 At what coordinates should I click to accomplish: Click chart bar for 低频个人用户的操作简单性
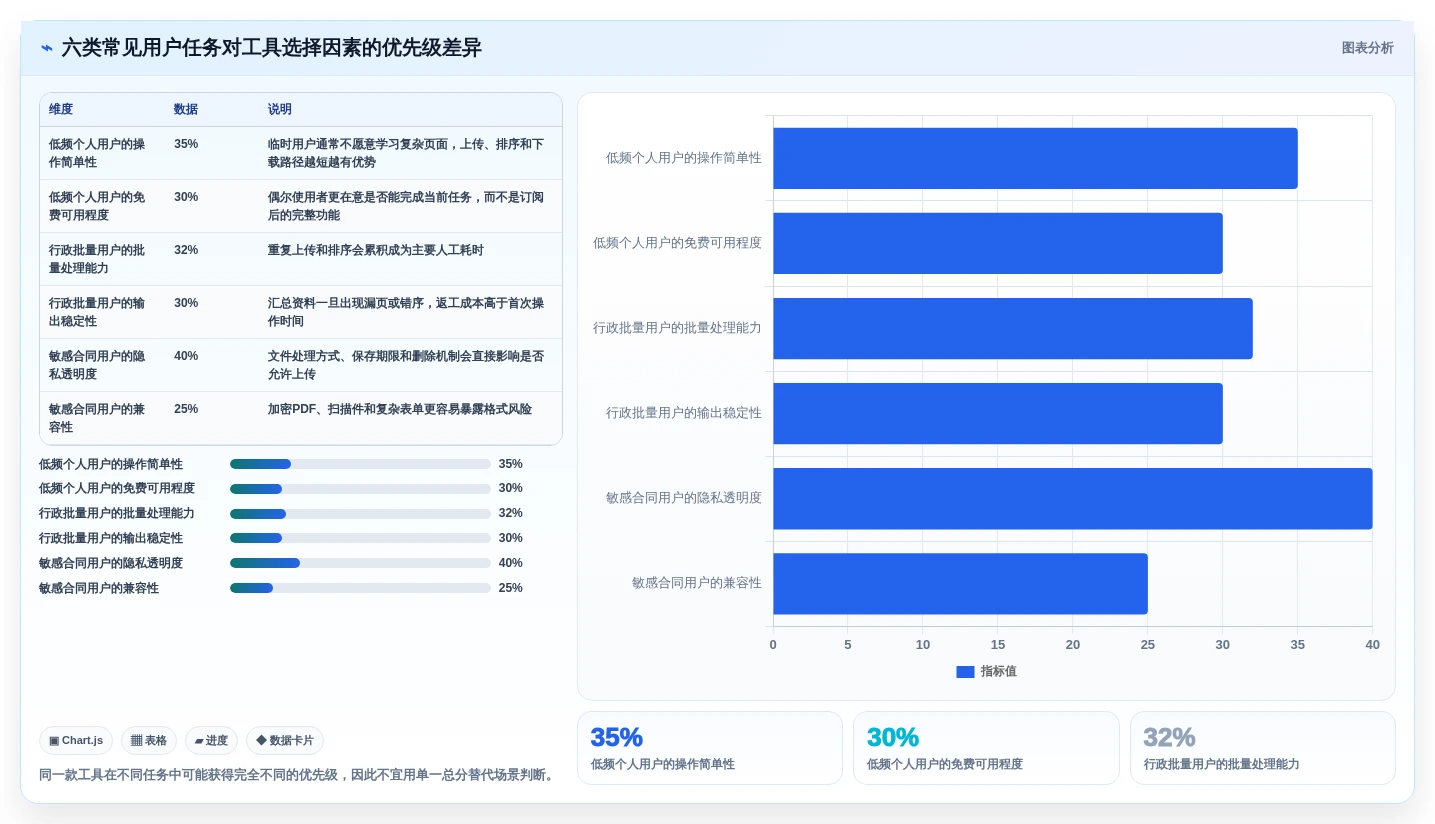tap(1035, 158)
